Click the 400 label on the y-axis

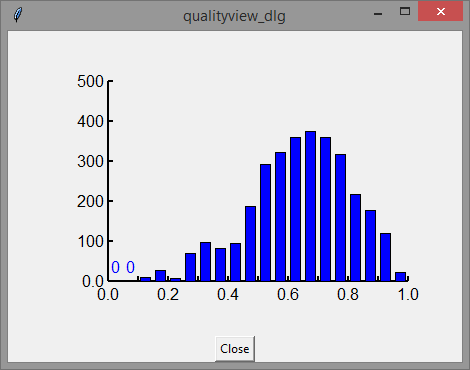tap(90, 121)
